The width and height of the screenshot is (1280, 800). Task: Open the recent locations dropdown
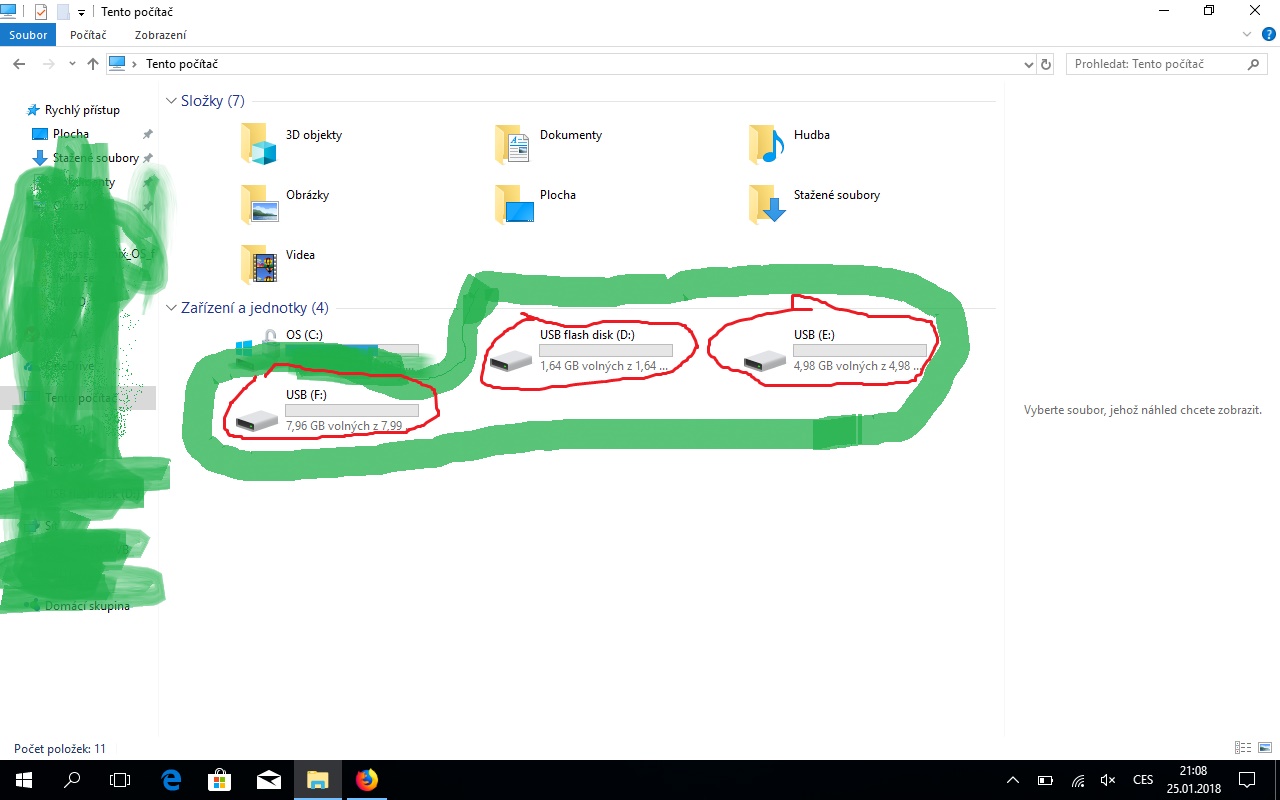(72, 64)
